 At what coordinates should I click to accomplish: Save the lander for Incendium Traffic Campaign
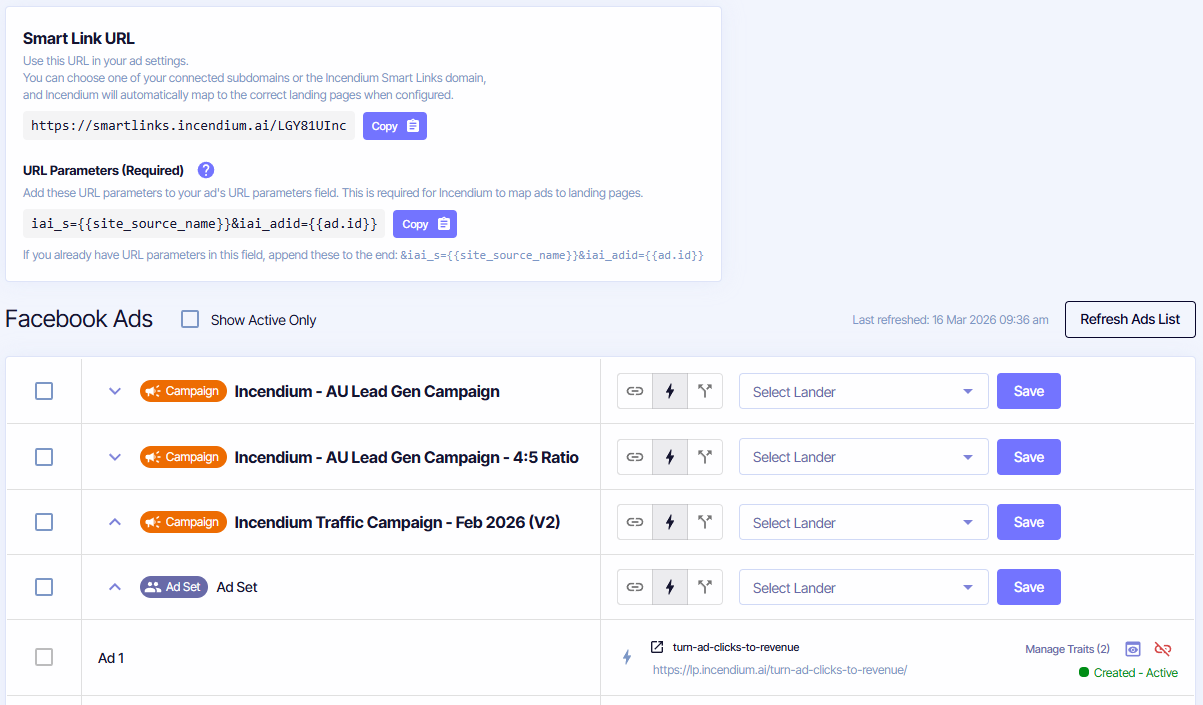tap(1029, 522)
